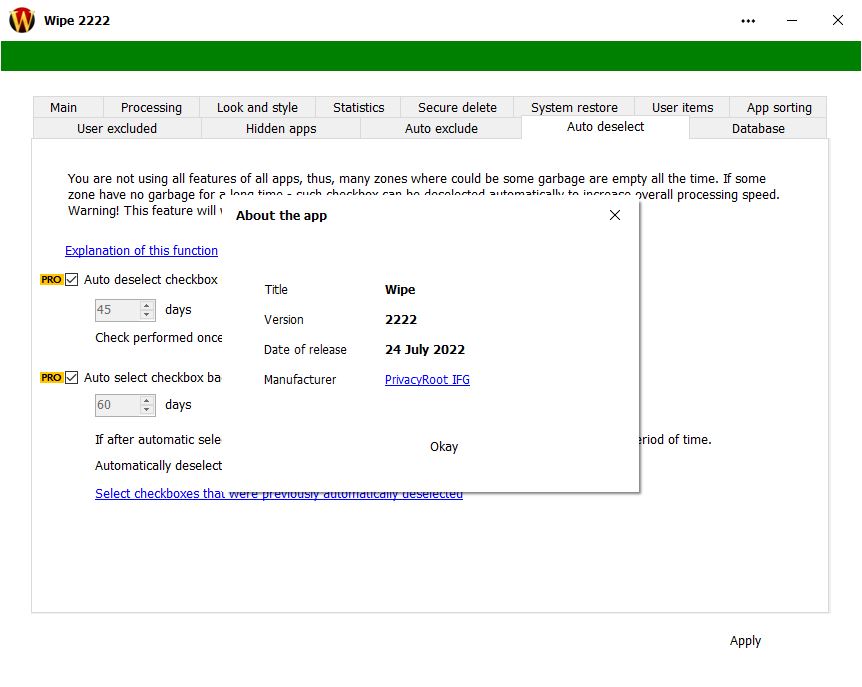Image resolution: width=862 pixels, height=687 pixels.
Task: Open the Explanation of this function link
Action: click(141, 251)
